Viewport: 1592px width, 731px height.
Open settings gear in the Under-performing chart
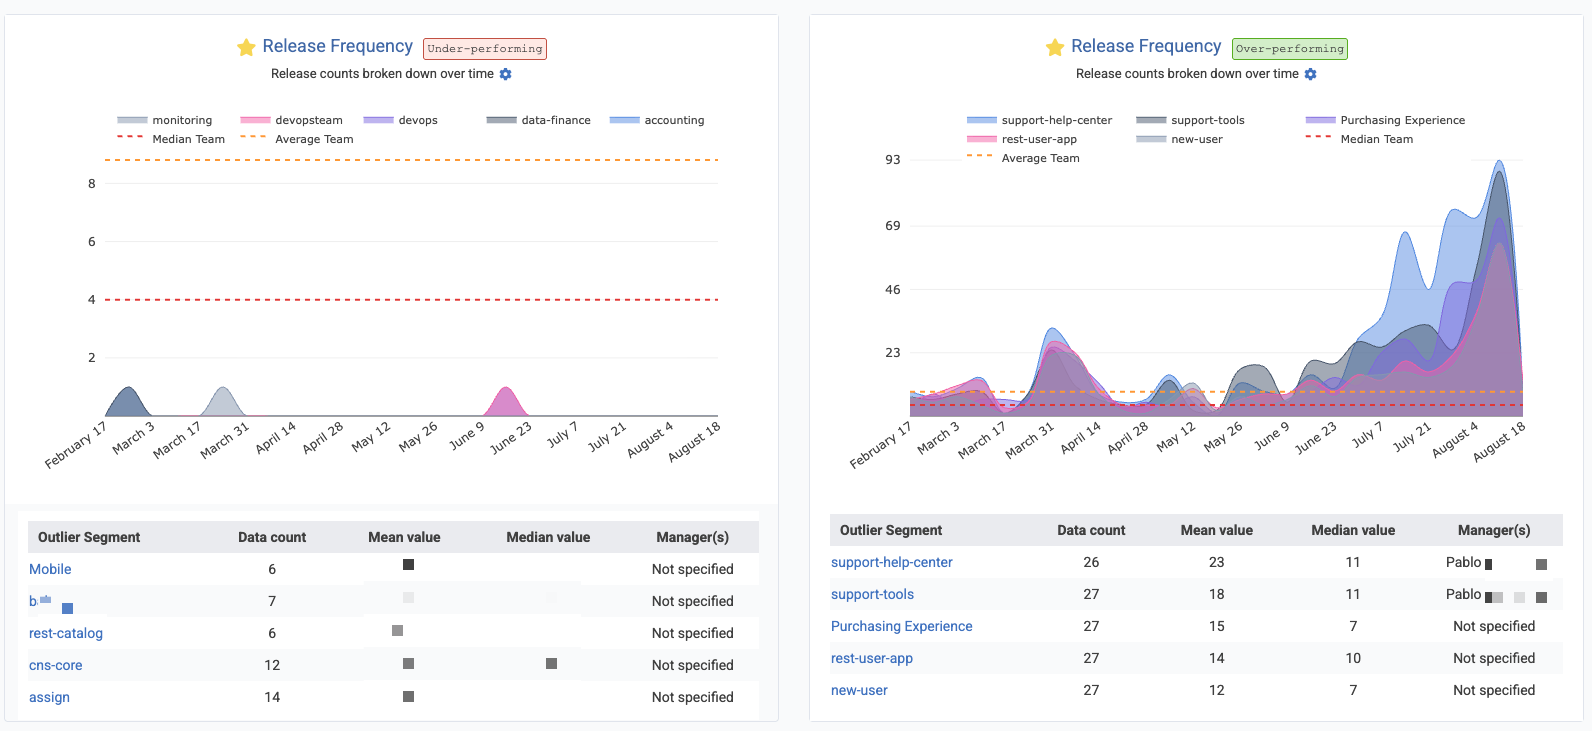tap(505, 74)
